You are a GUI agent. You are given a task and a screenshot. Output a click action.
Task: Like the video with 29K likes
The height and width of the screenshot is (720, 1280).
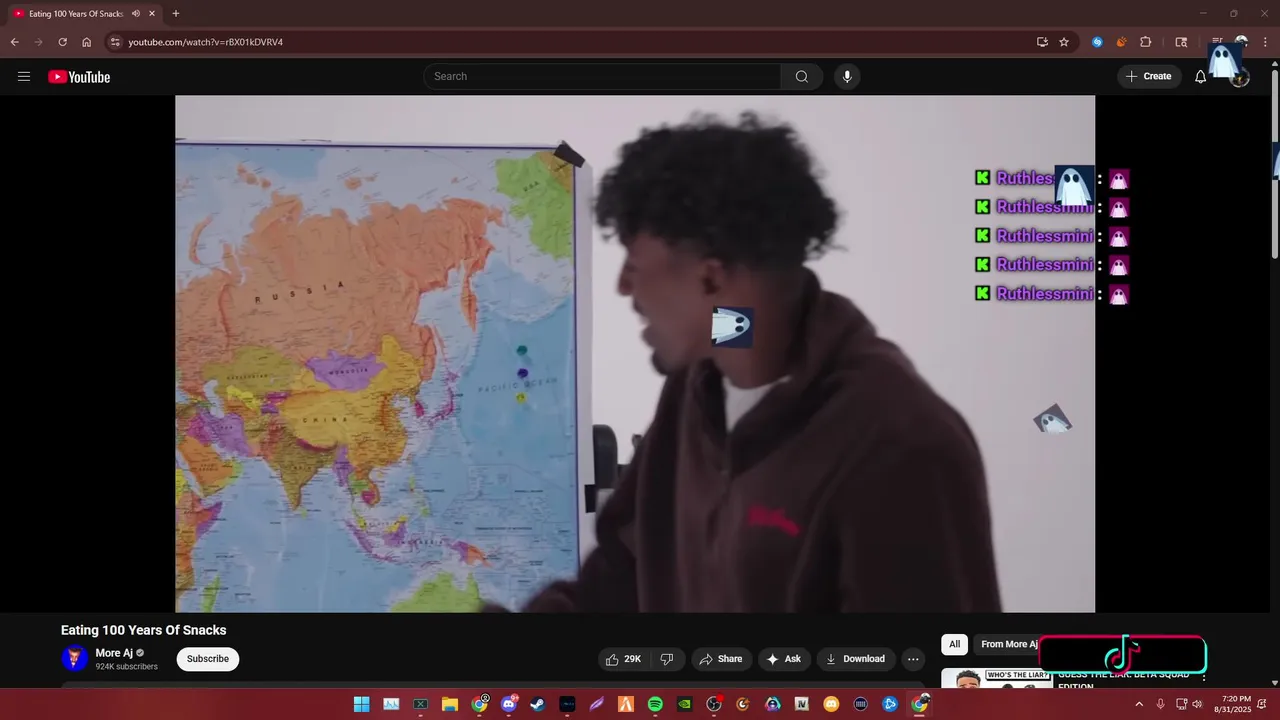coord(623,659)
